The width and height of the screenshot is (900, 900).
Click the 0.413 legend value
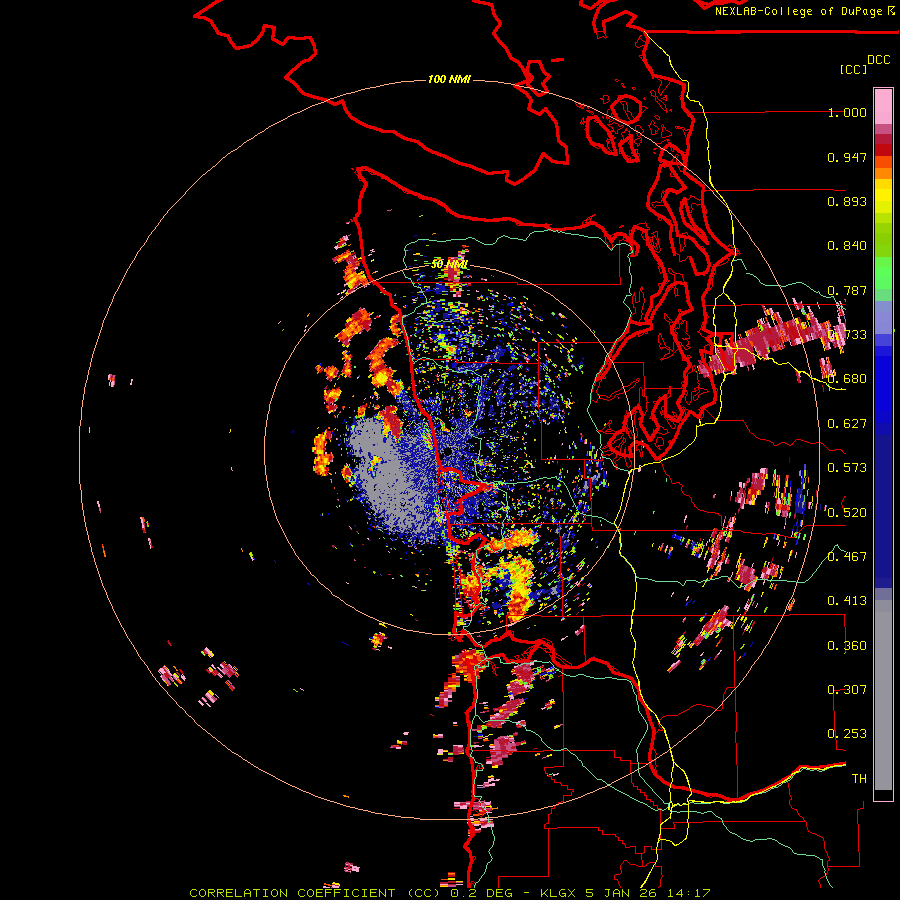pos(847,601)
